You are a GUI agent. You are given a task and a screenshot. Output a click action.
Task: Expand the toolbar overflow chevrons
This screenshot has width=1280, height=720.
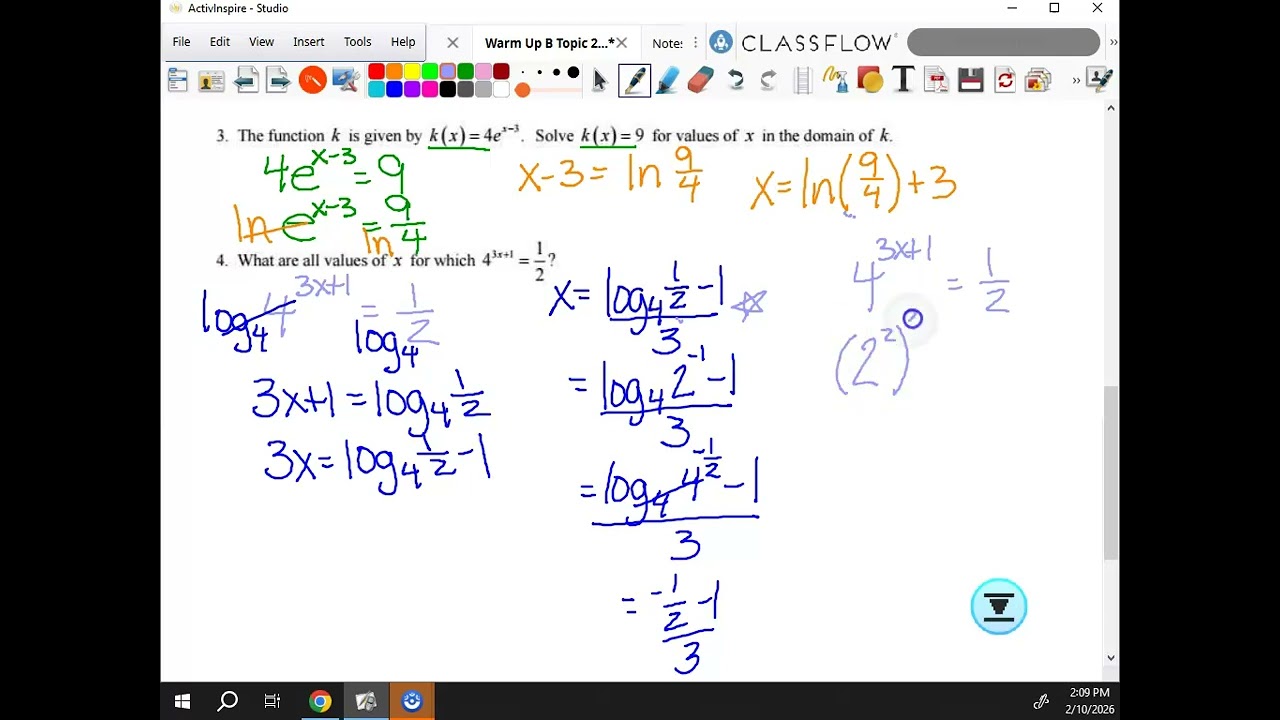point(1076,80)
